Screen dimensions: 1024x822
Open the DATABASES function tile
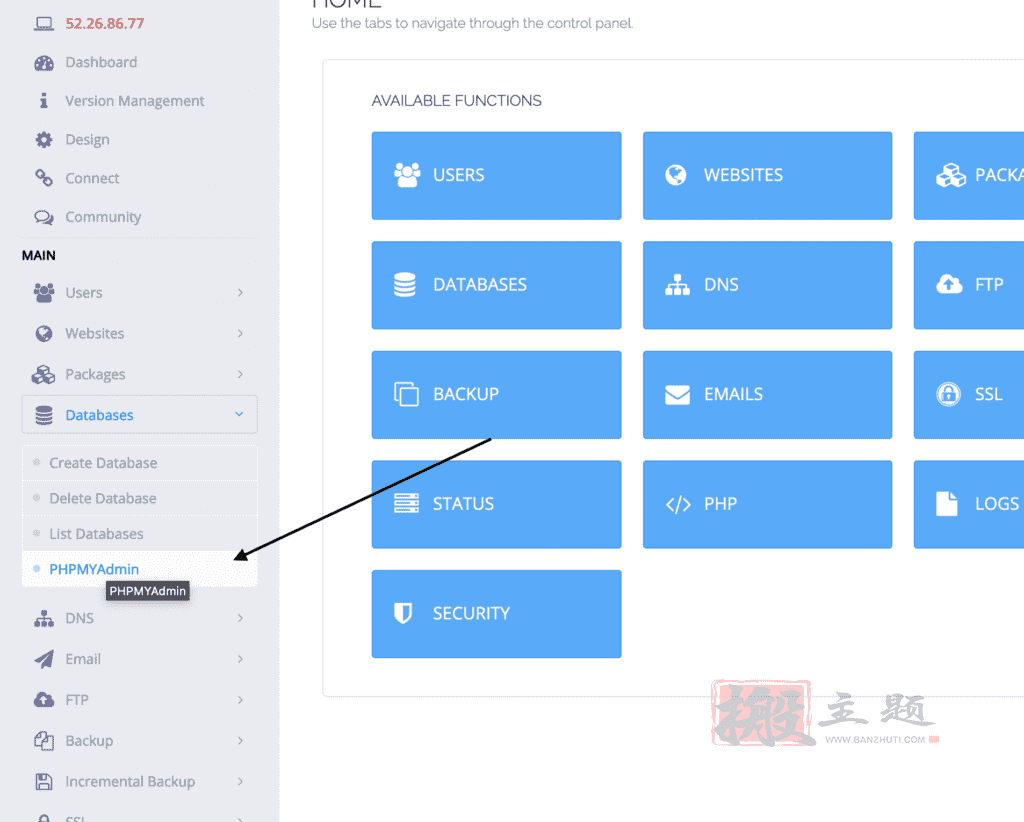[x=496, y=285]
